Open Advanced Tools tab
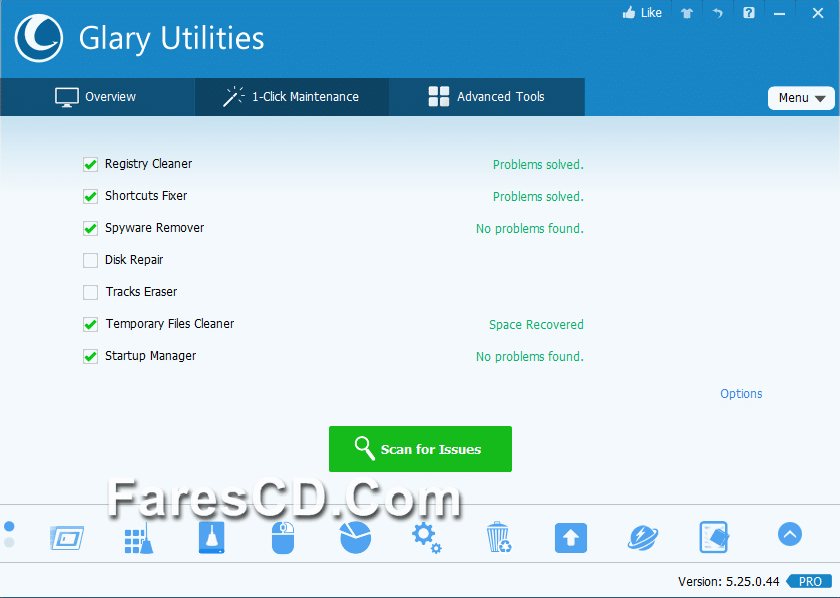Screen dimensions: 840x598 point(487,97)
